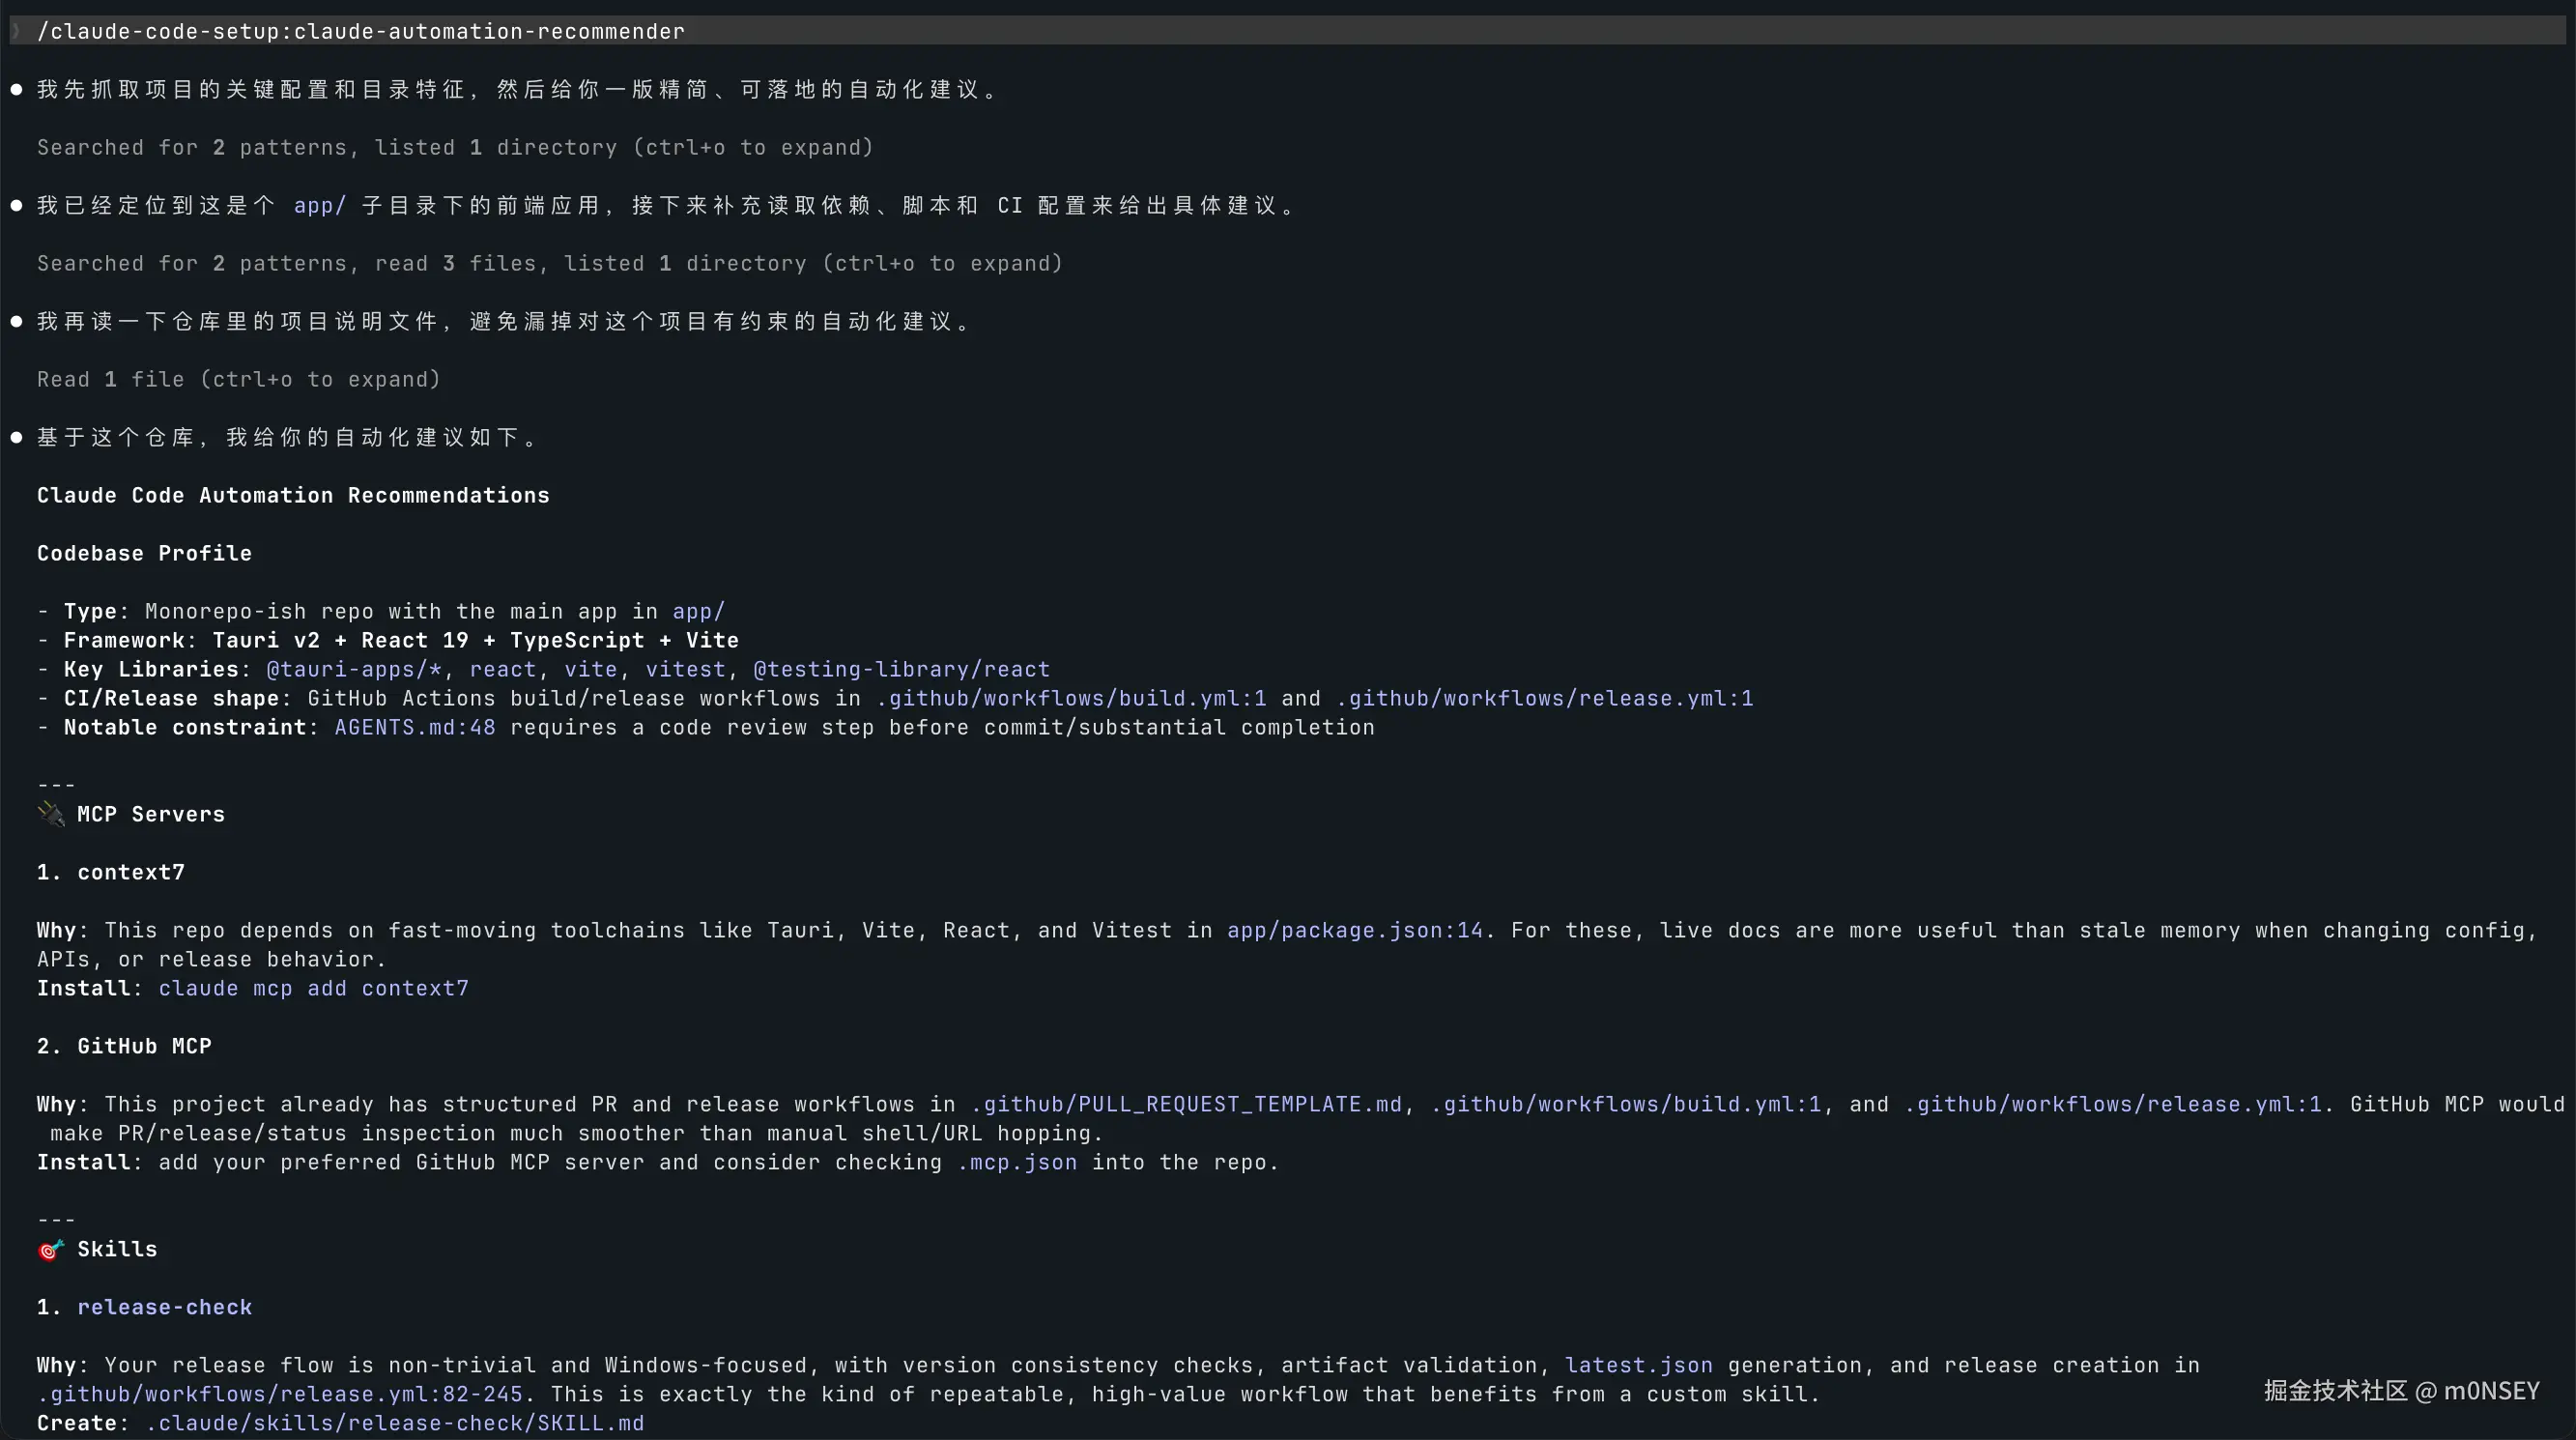Click the target icon beside Skills
Screen dimensions: 2576x1440
[x=51, y=1249]
